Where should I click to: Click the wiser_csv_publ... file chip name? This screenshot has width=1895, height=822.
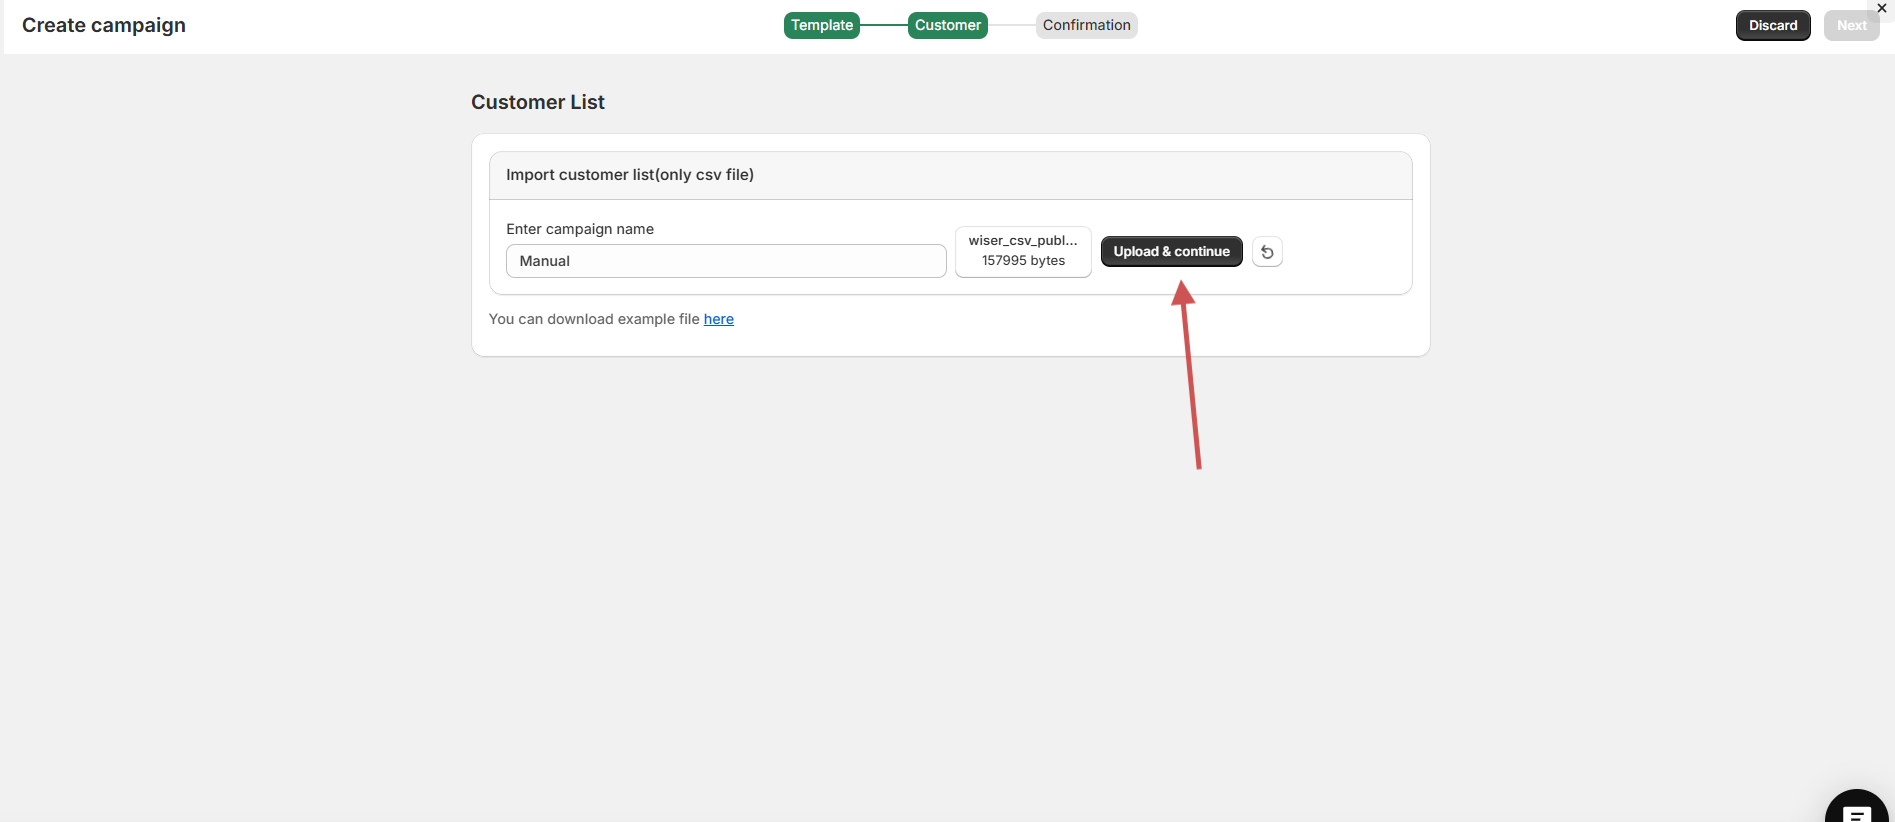click(x=1022, y=241)
